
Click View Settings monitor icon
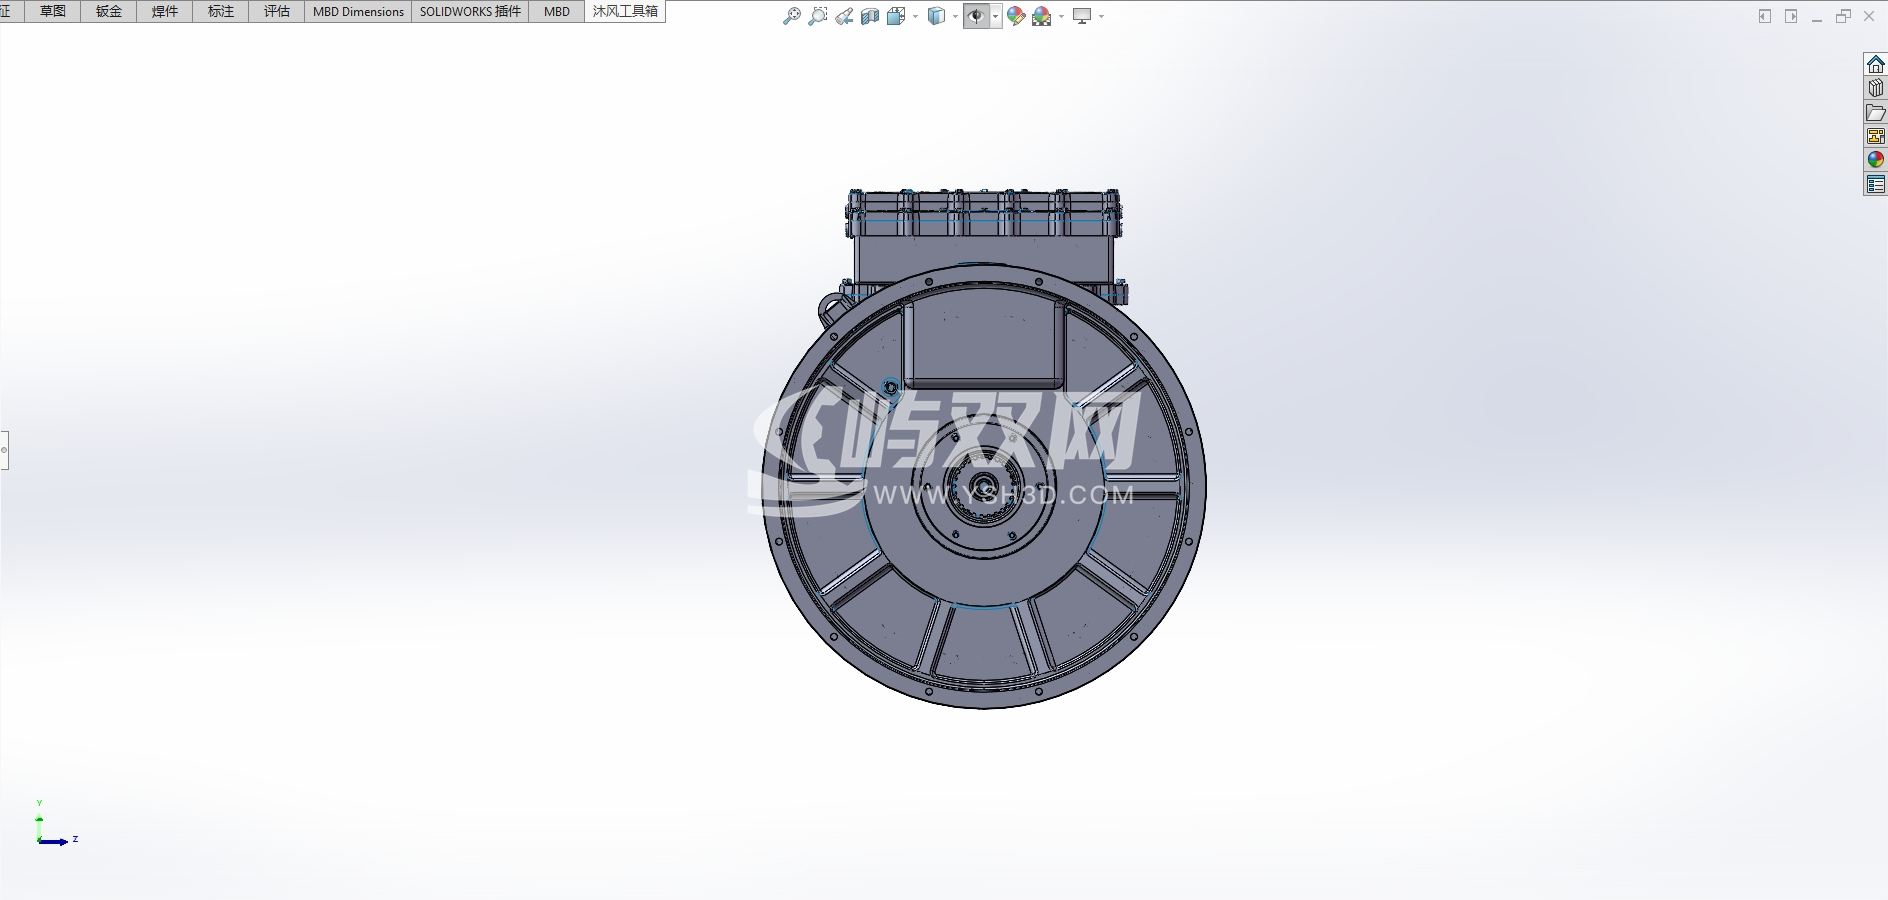pyautogui.click(x=1082, y=16)
